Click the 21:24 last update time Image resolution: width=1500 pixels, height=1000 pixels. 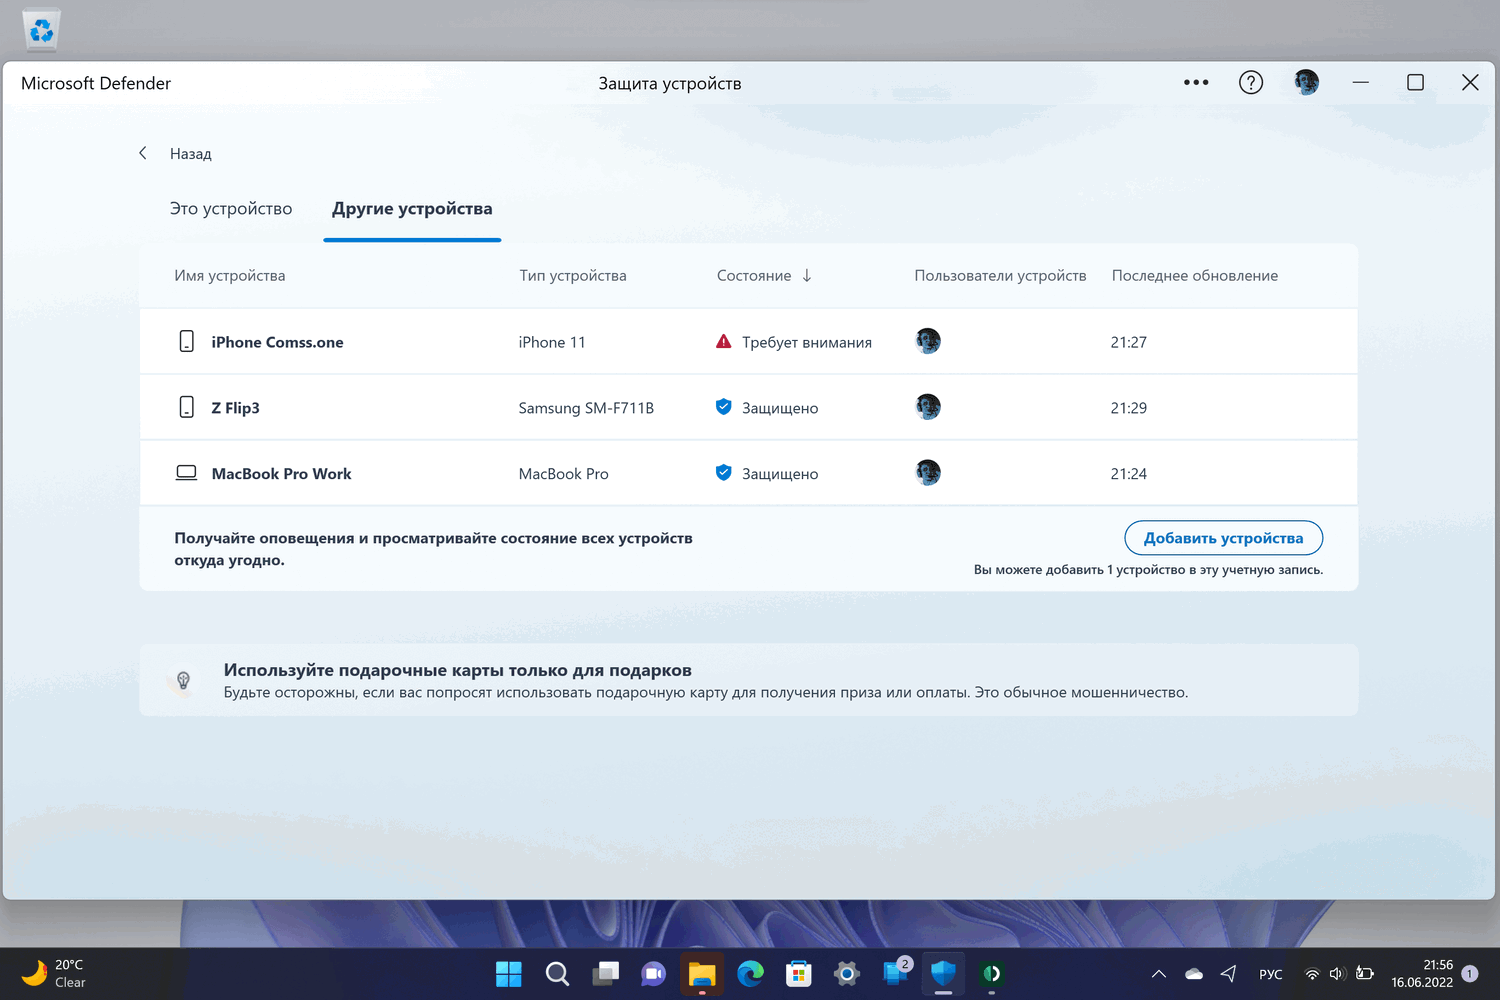click(1129, 474)
